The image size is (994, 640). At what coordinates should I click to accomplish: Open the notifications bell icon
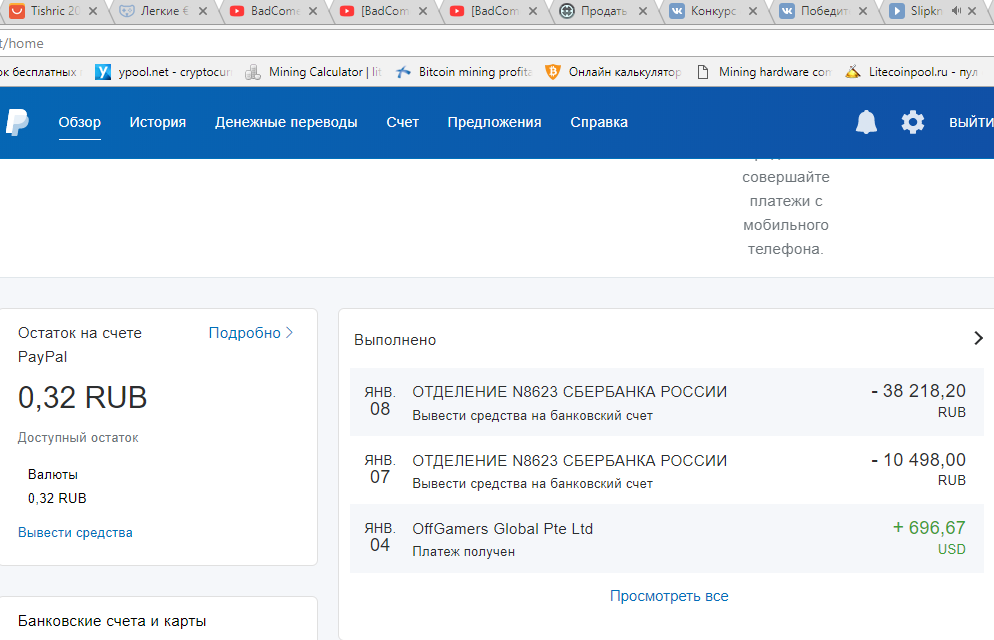click(x=866, y=122)
